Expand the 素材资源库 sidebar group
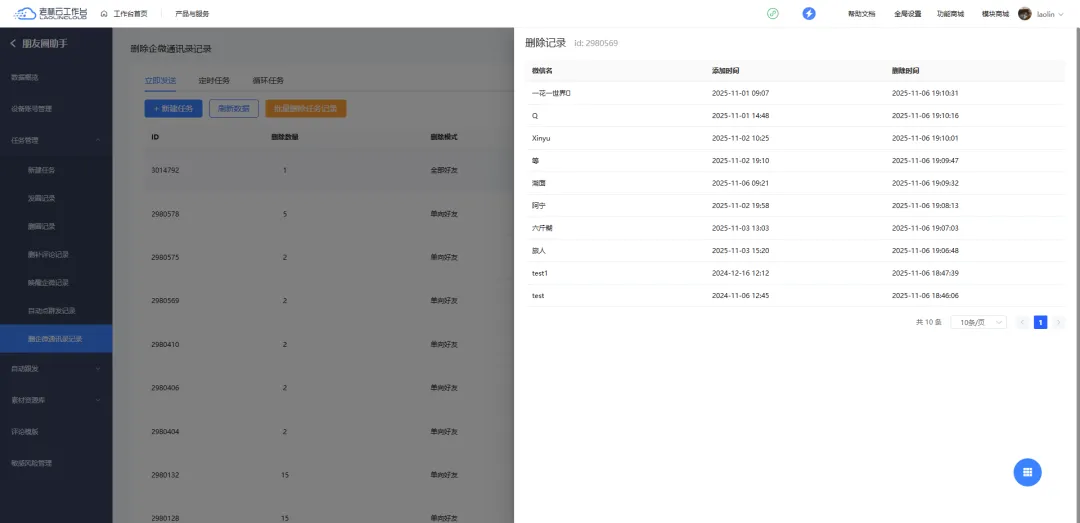The image size is (1080, 523). tap(56, 400)
